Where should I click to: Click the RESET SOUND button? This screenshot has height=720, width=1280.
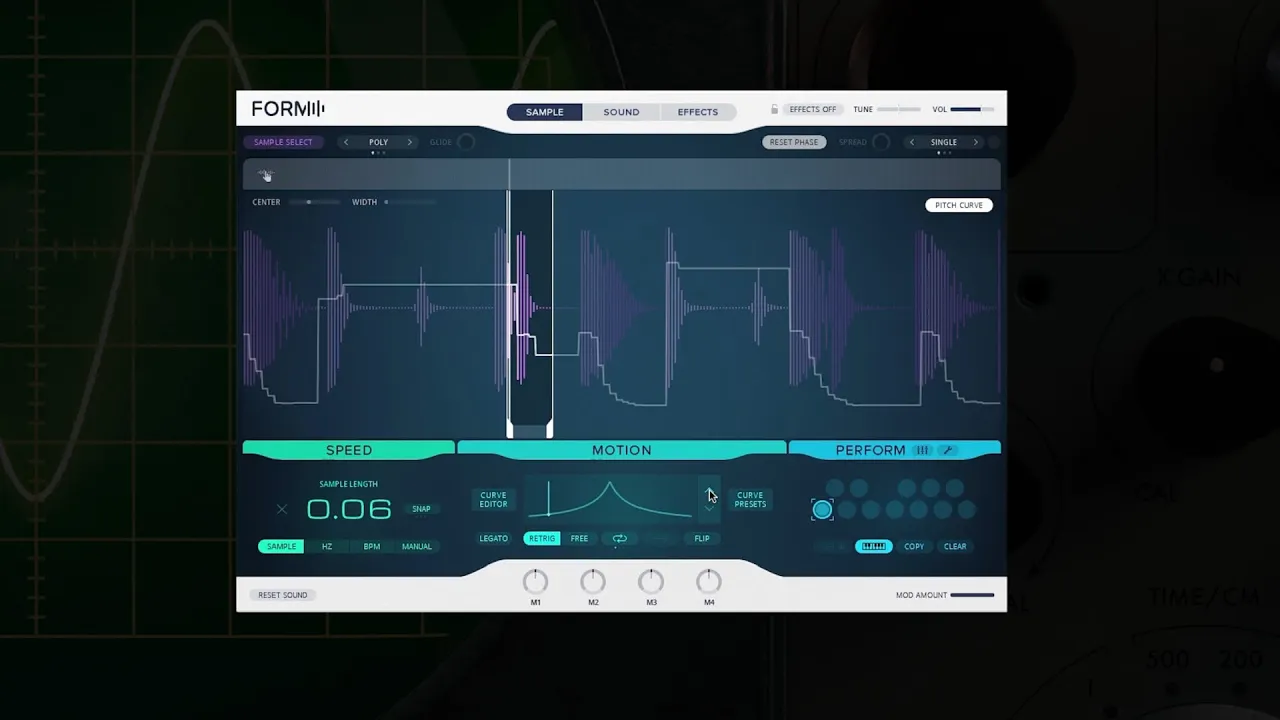pos(283,595)
